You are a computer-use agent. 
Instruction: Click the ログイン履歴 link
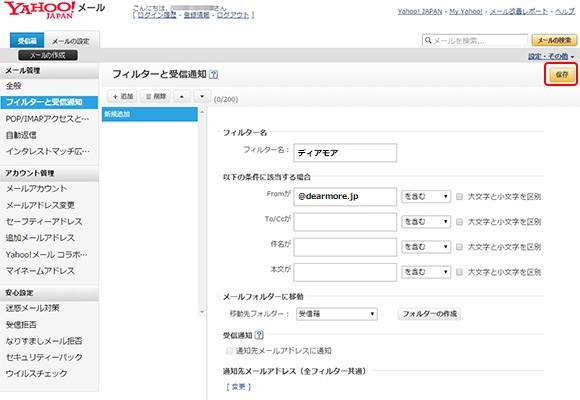(x=157, y=15)
